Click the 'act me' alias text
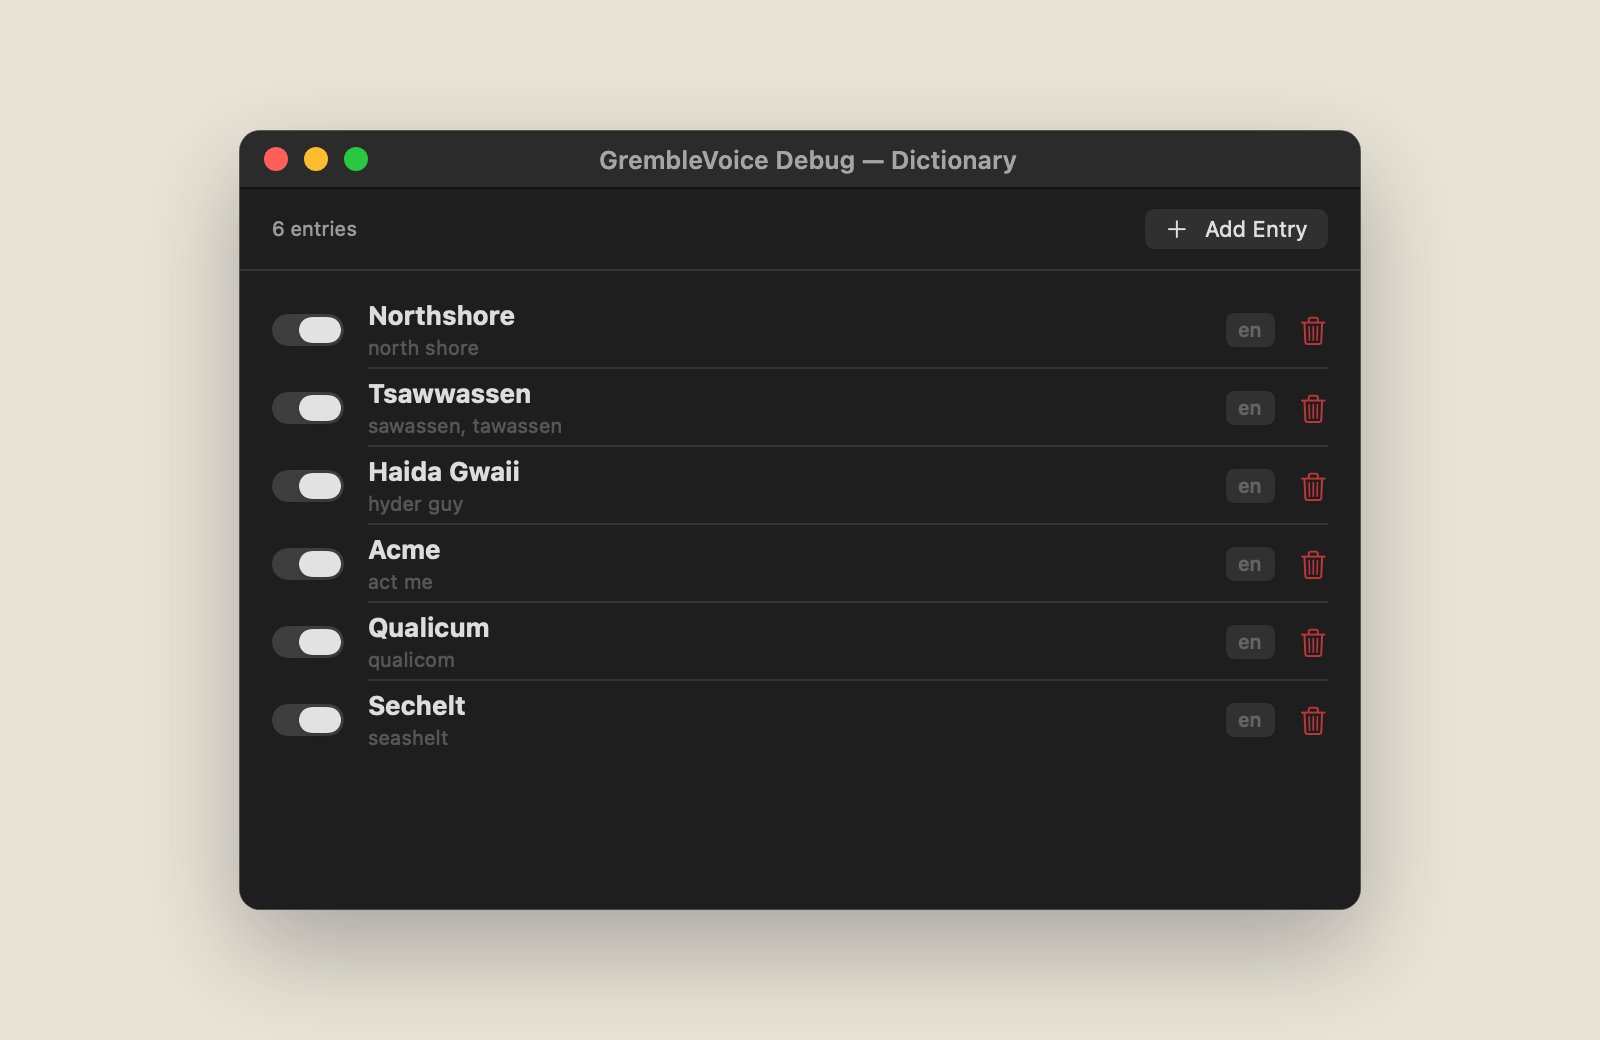This screenshot has width=1600, height=1040. point(400,582)
